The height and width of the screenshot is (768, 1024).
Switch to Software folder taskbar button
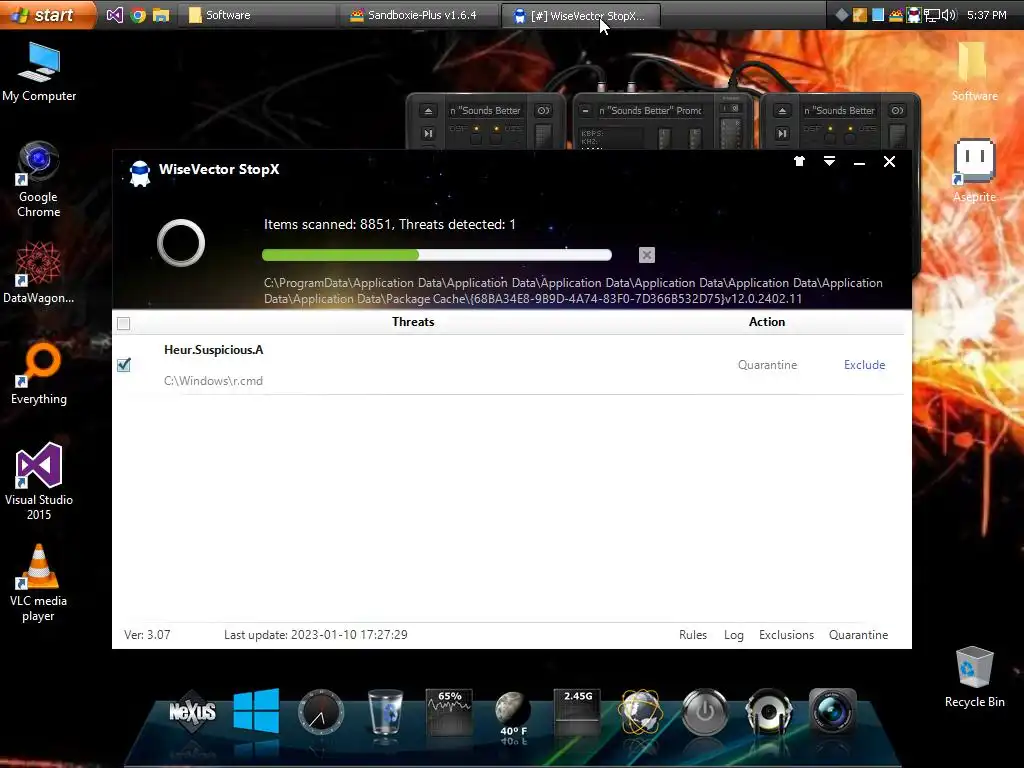pyautogui.click(x=258, y=15)
